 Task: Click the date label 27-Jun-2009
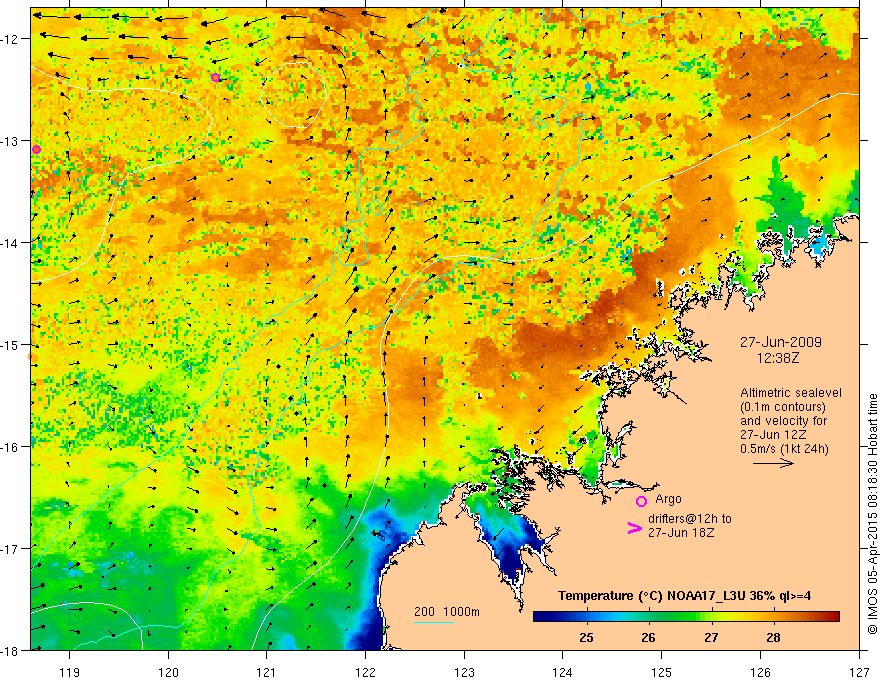coord(781,342)
